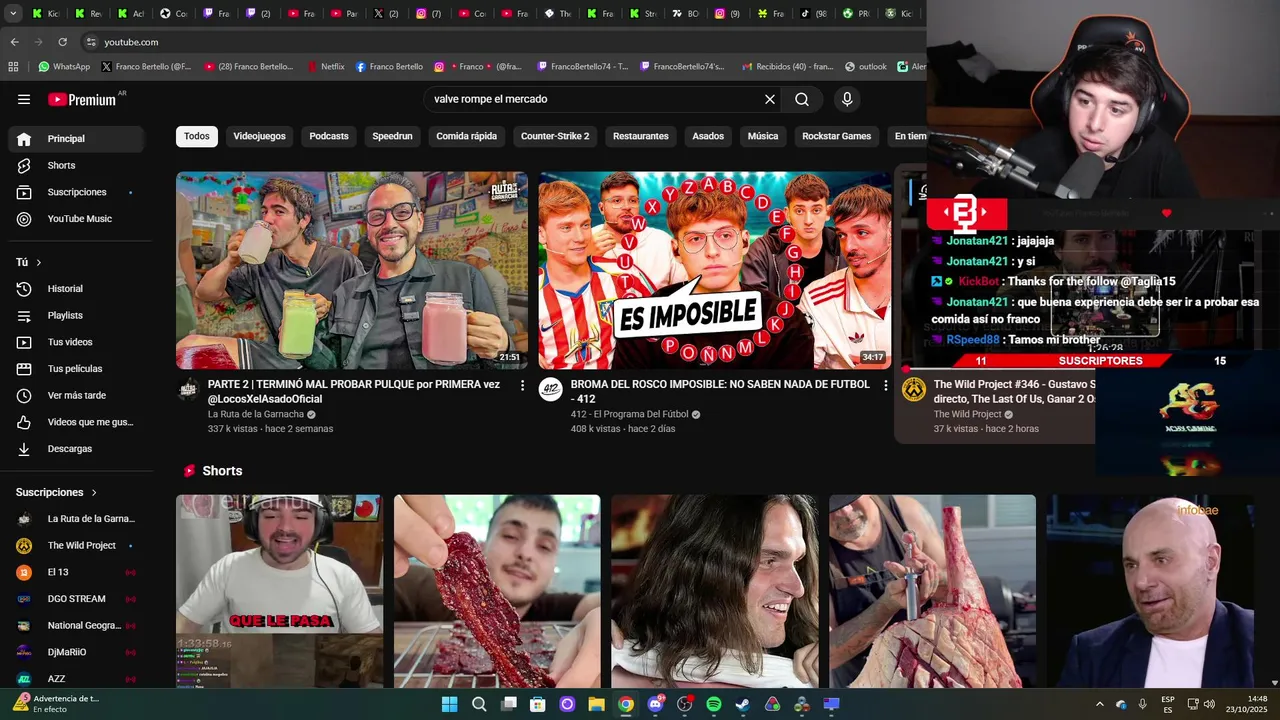Open Historial in the sidebar
Image resolution: width=1280 pixels, height=720 pixels.
(76, 289)
